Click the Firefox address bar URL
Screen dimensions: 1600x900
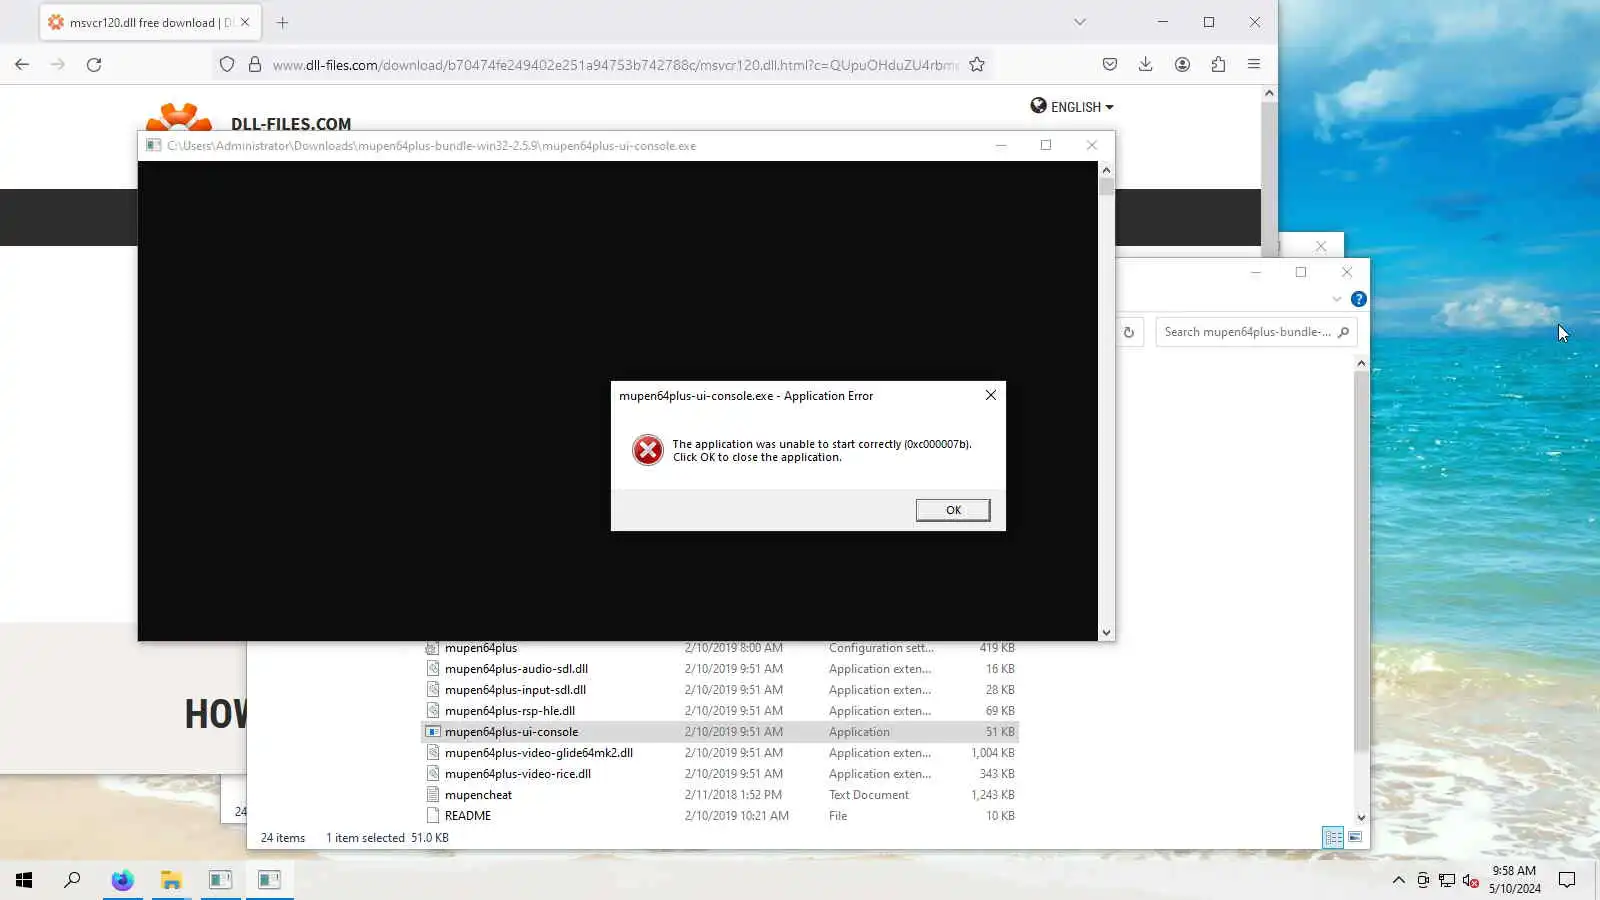click(x=615, y=65)
